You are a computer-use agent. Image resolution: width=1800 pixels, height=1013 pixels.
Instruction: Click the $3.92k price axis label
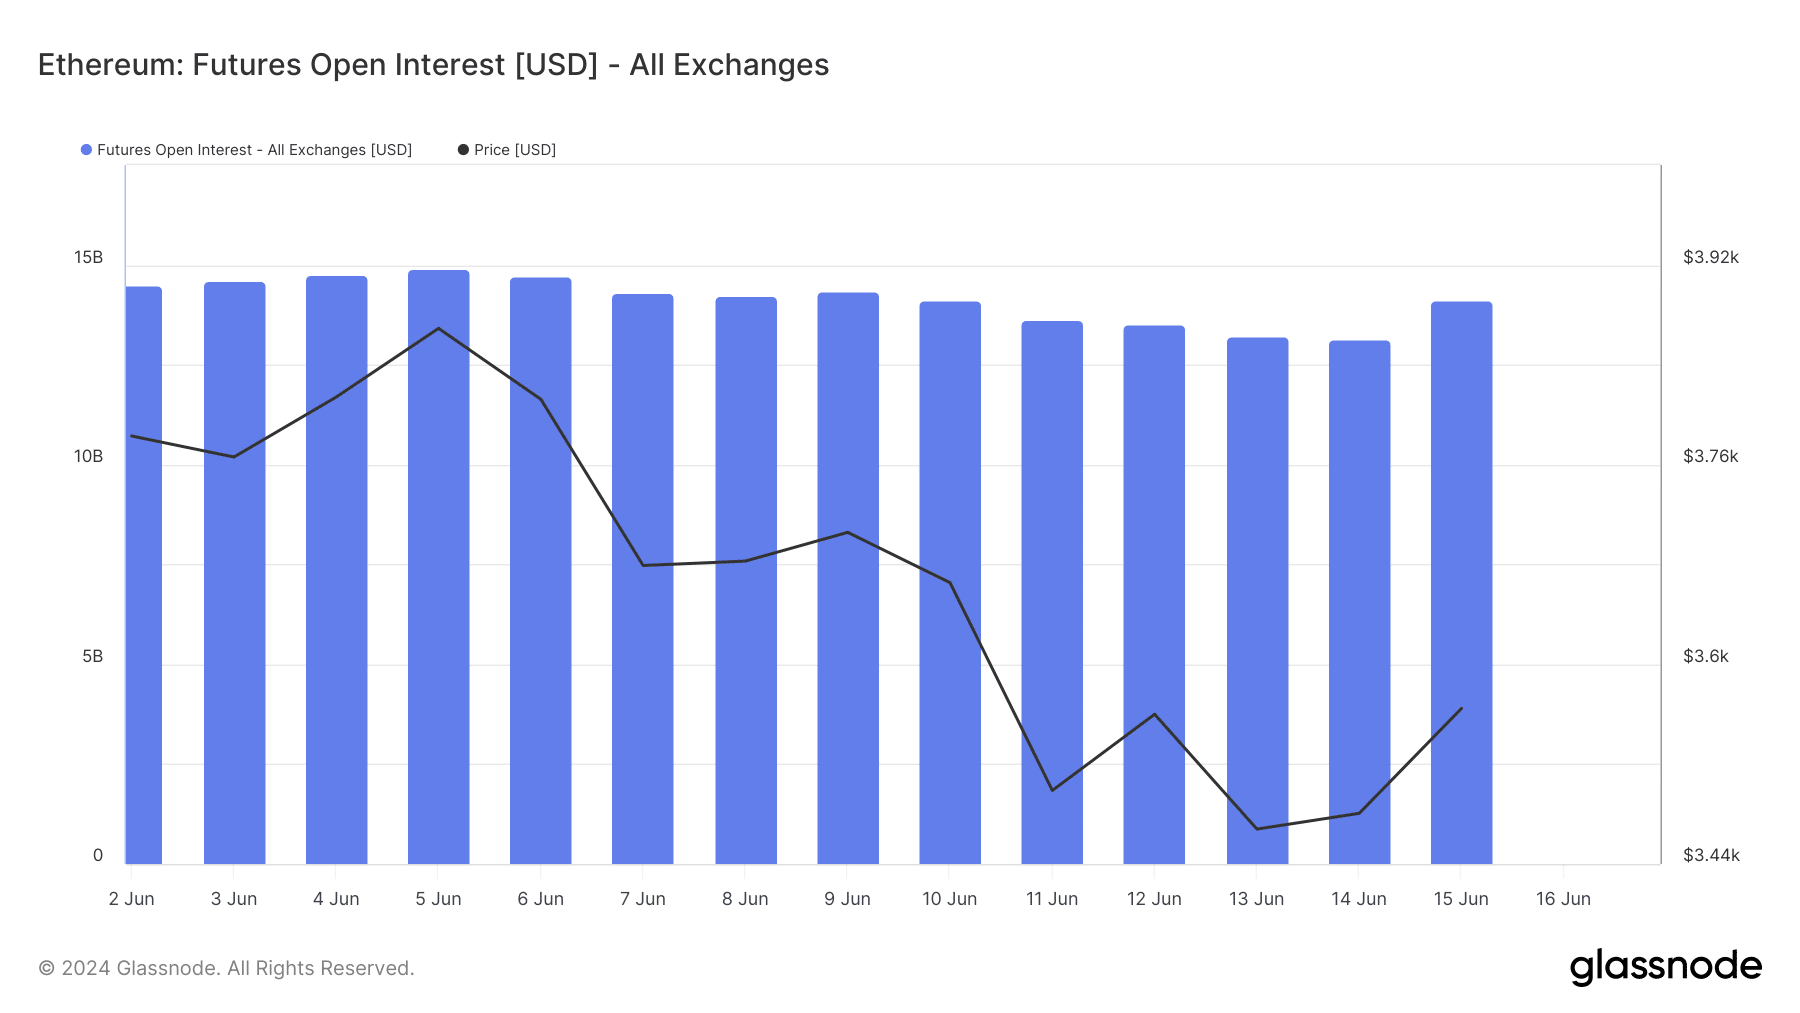click(1711, 257)
